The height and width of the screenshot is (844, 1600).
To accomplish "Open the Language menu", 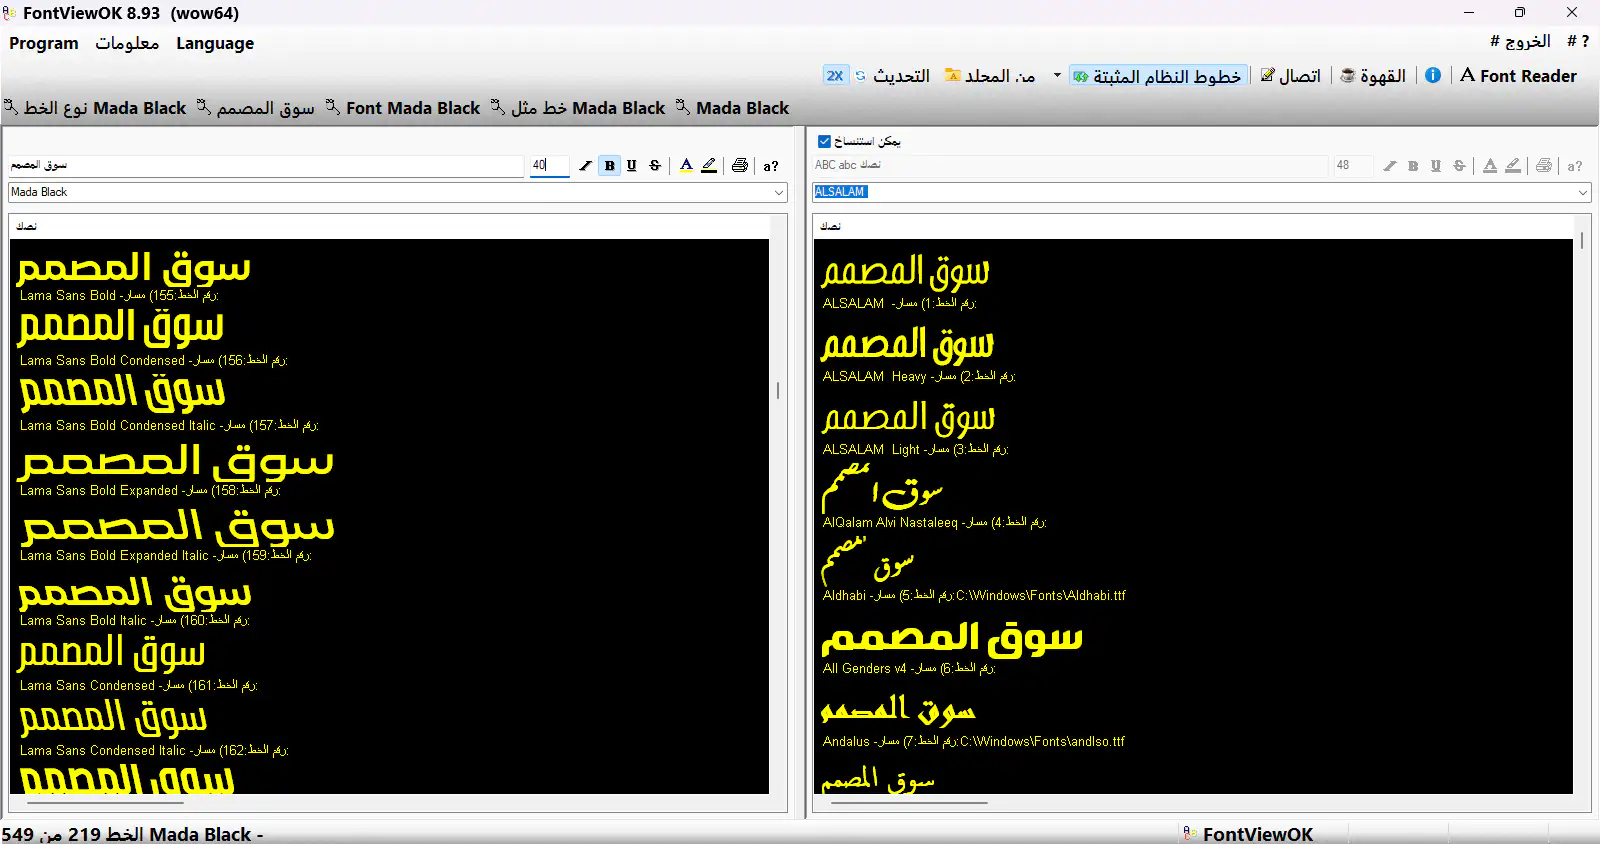I will 215,44.
